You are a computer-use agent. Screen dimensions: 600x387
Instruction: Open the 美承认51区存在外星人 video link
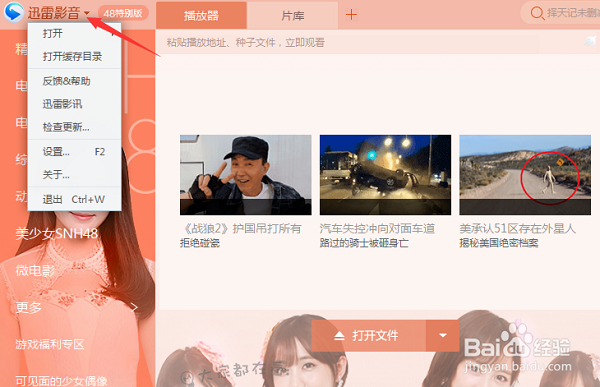[x=517, y=229]
